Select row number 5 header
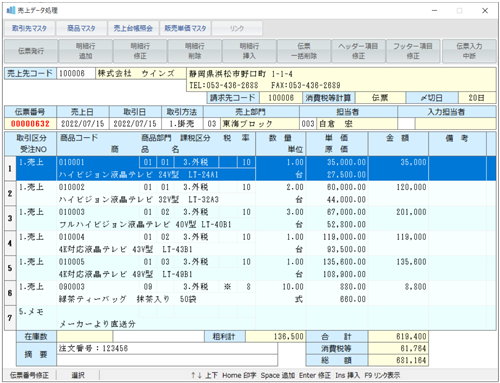The height and width of the screenshot is (383, 500). click(10, 268)
